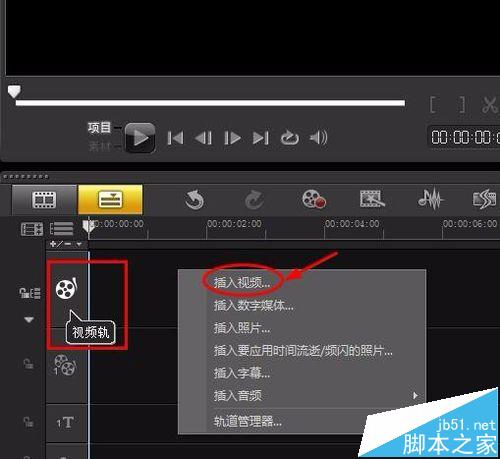Viewport: 500px width, 459px height.
Task: Select 项目 (Project) playback mode
Action: pyautogui.click(x=99, y=127)
